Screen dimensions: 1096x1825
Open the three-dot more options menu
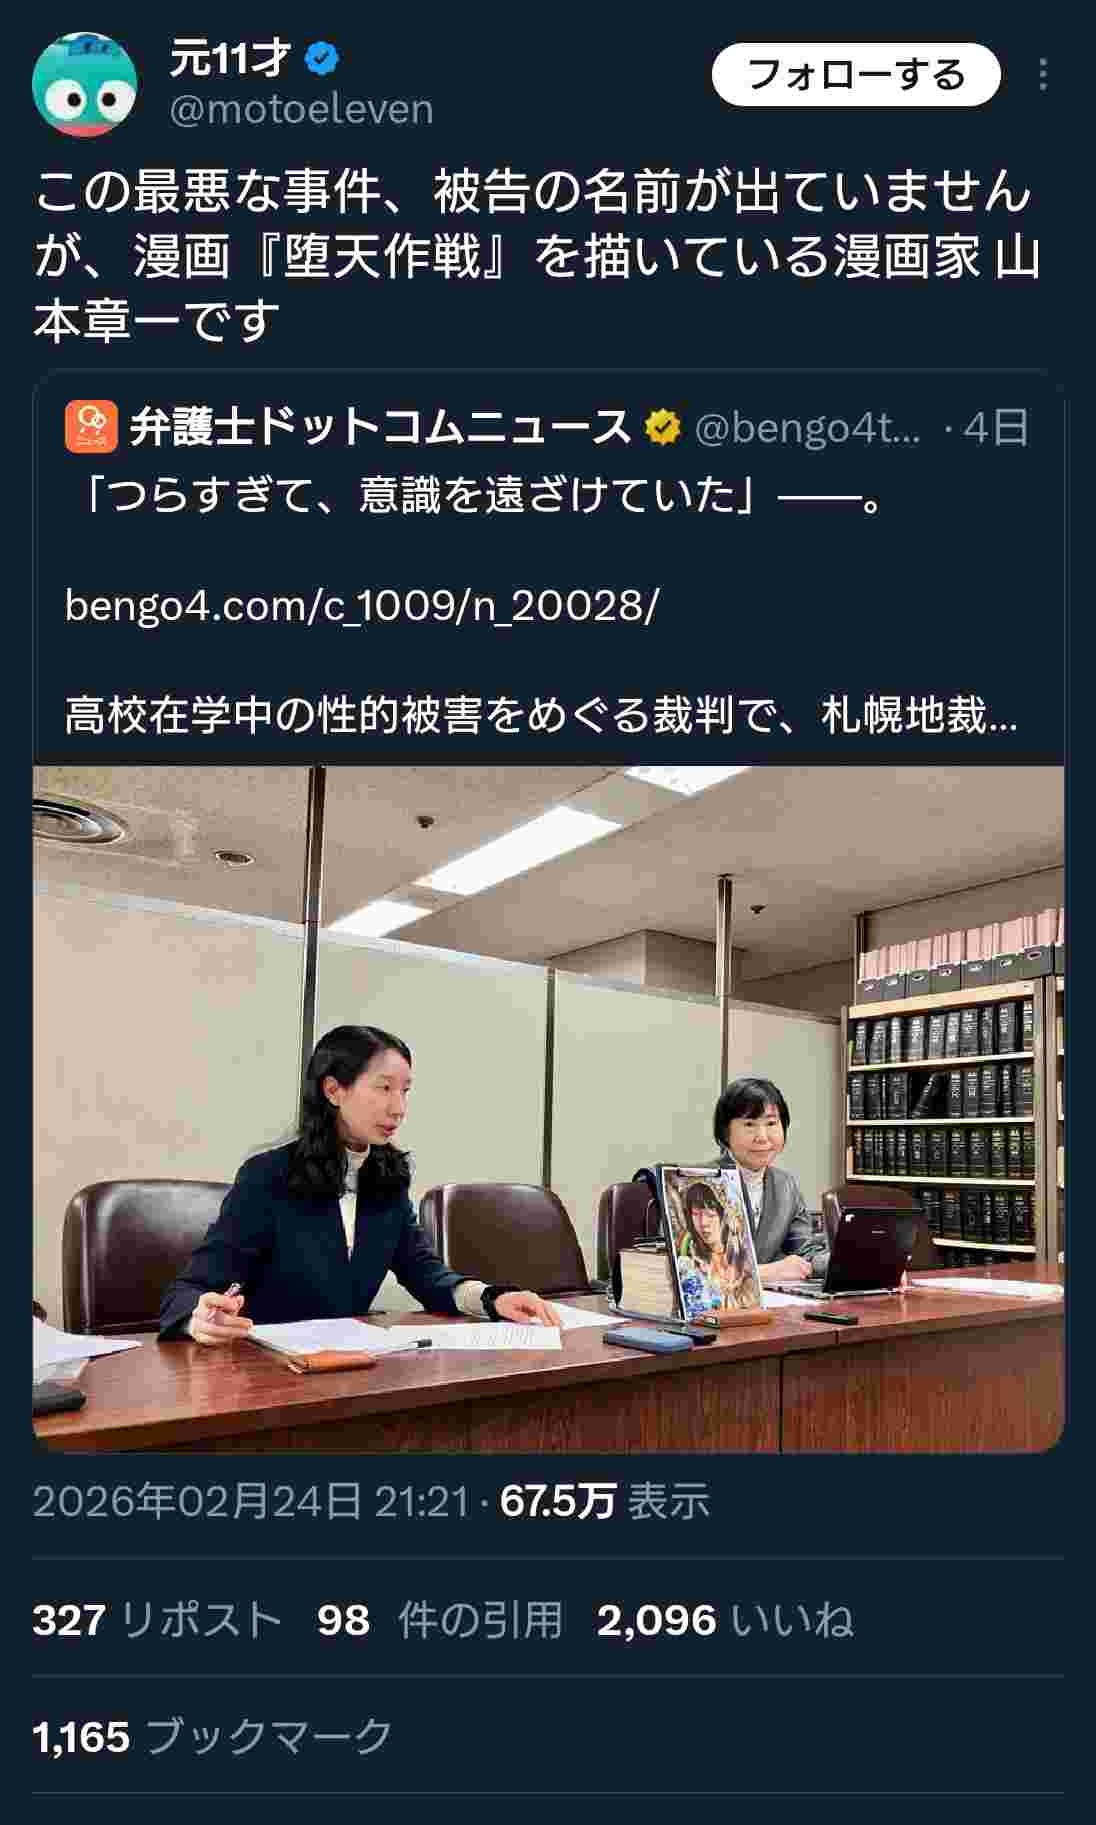(x=1043, y=75)
